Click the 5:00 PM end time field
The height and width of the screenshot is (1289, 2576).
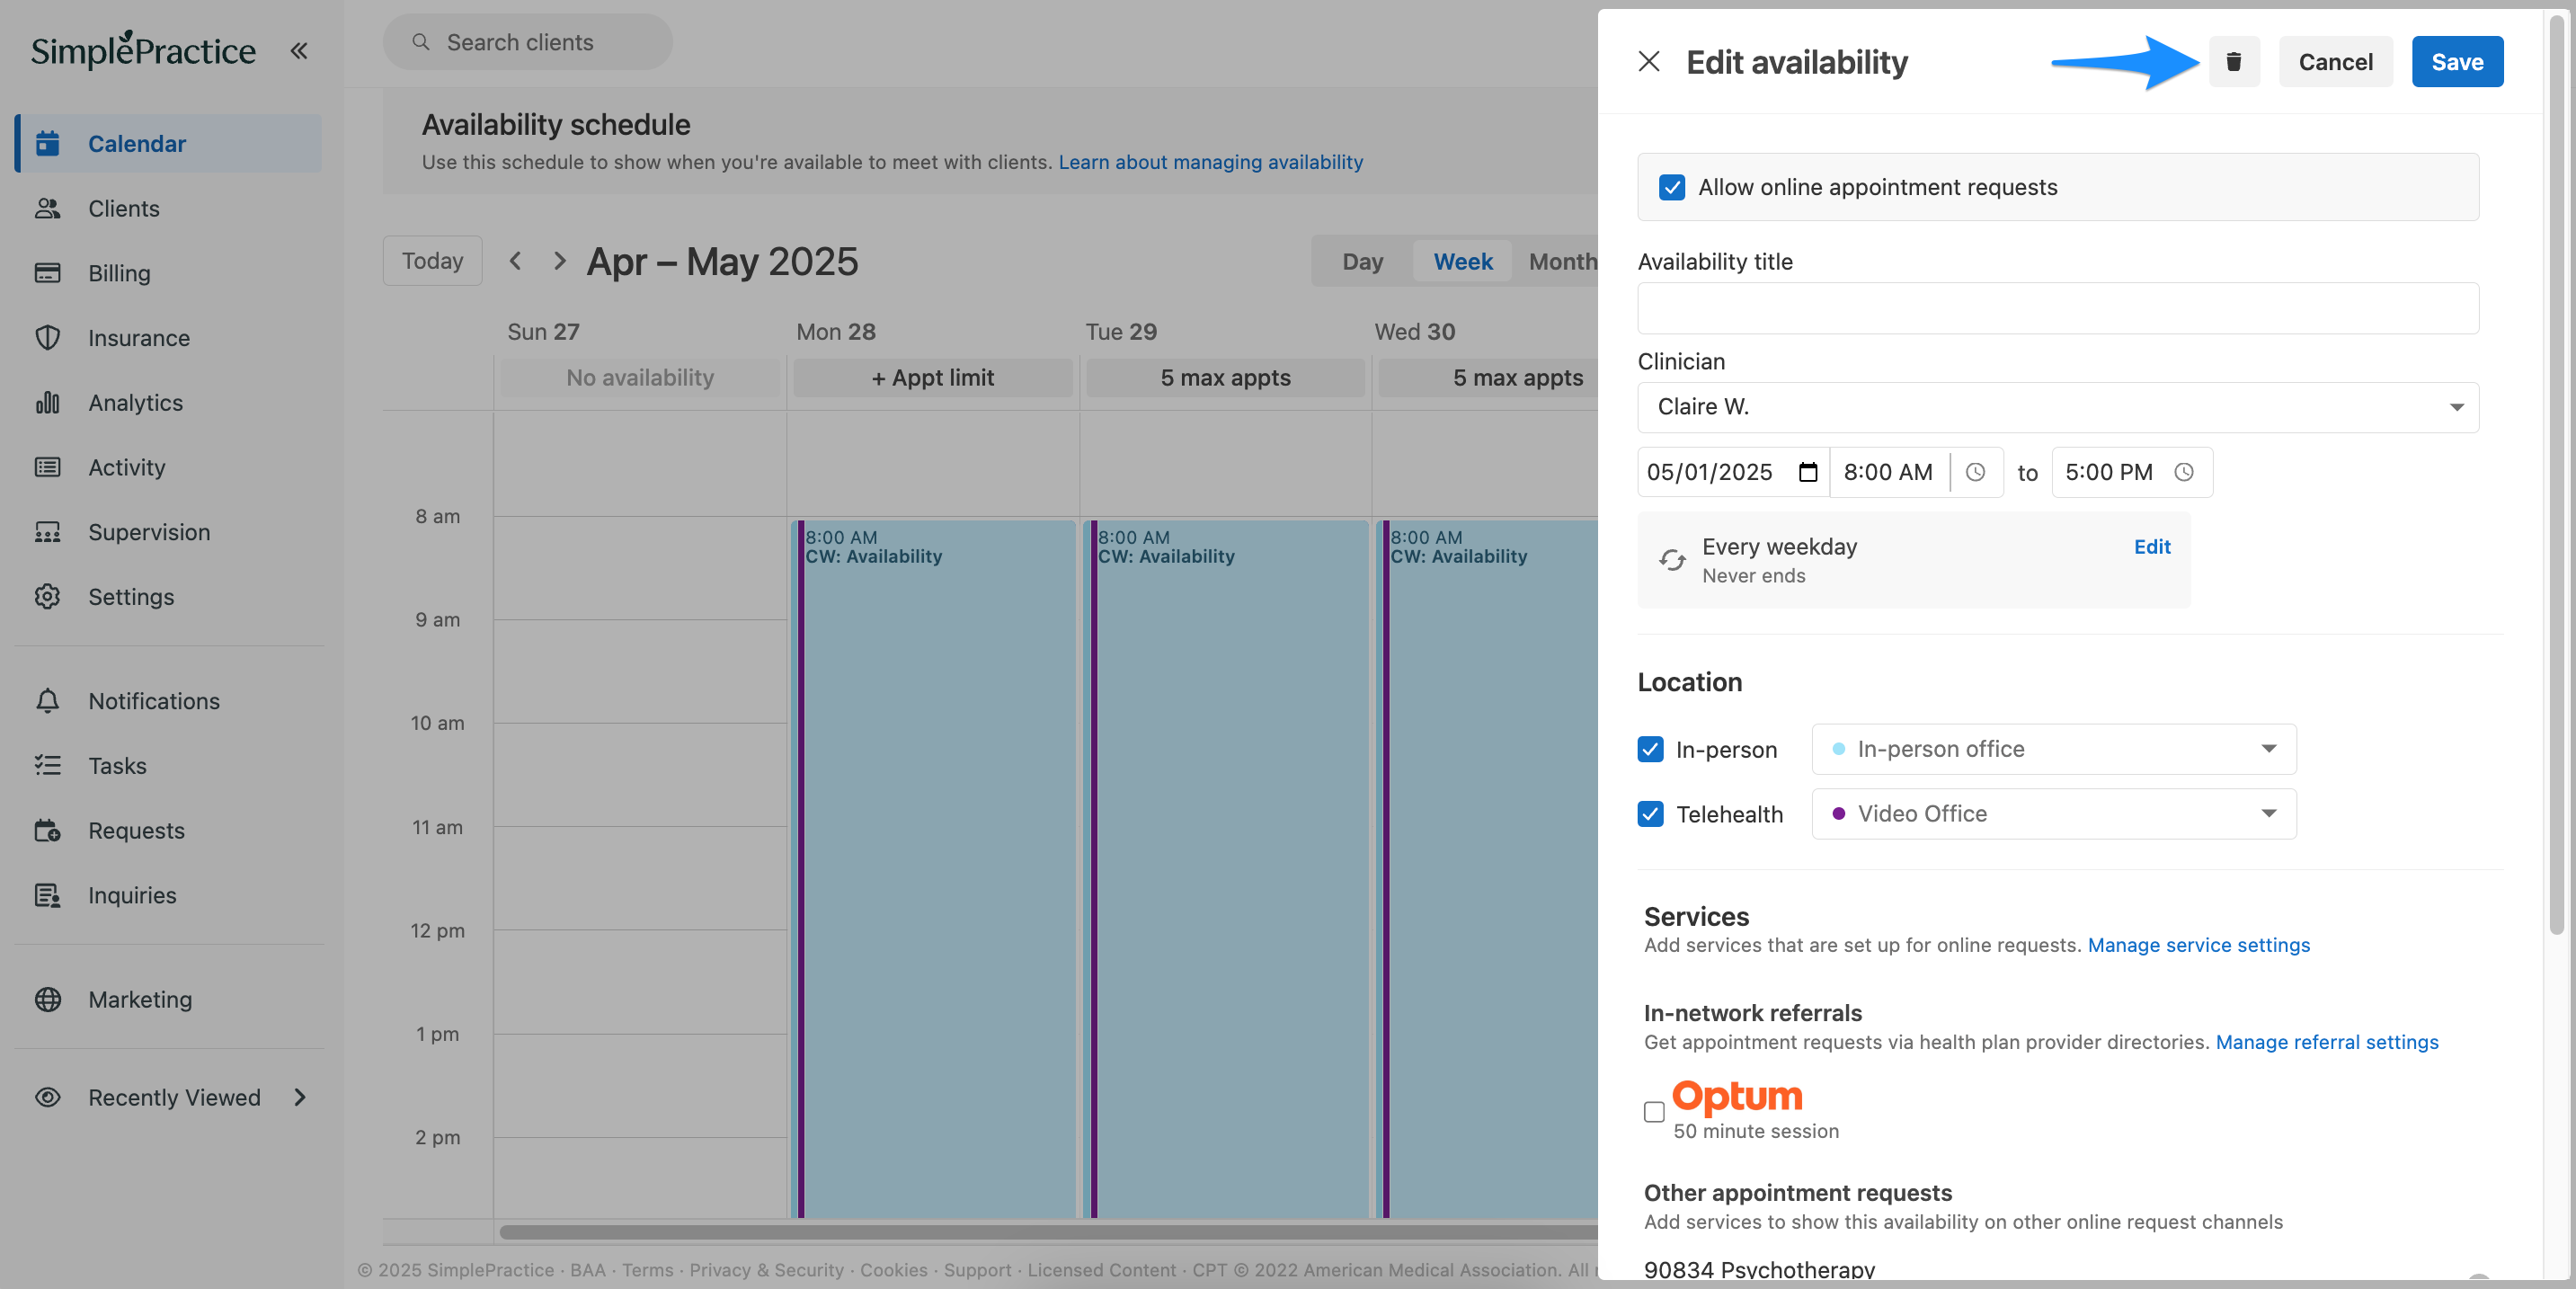point(2132,472)
